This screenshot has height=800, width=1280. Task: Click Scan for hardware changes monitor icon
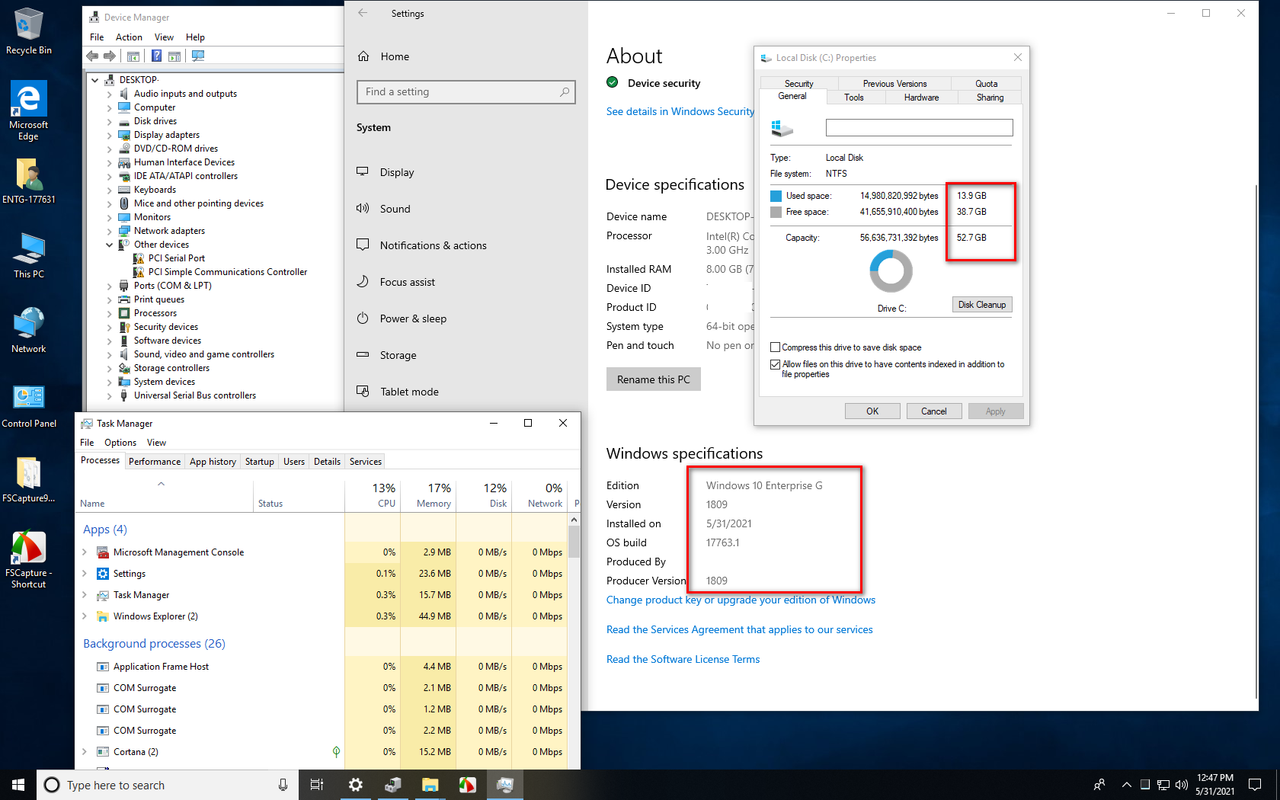(197, 56)
